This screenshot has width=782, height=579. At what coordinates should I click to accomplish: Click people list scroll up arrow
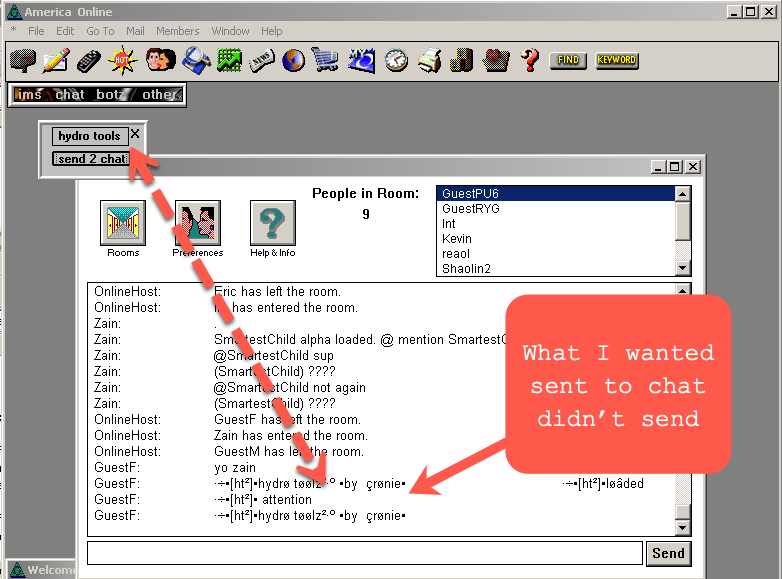683,193
